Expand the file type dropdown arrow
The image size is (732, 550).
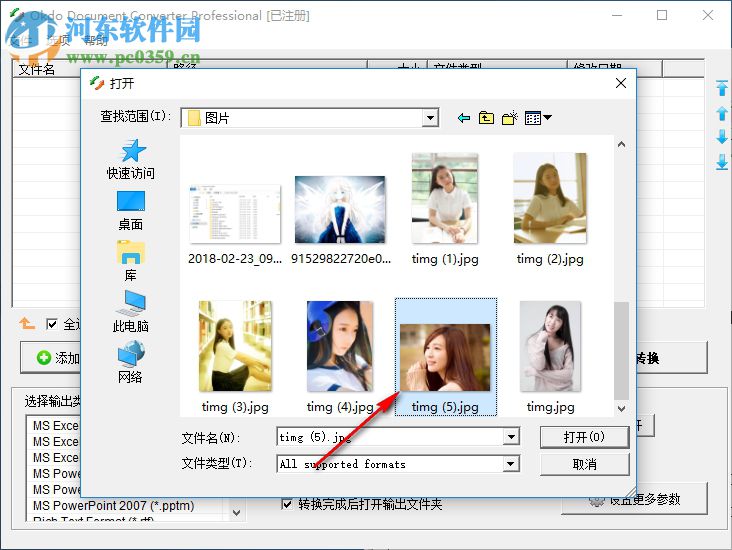511,464
